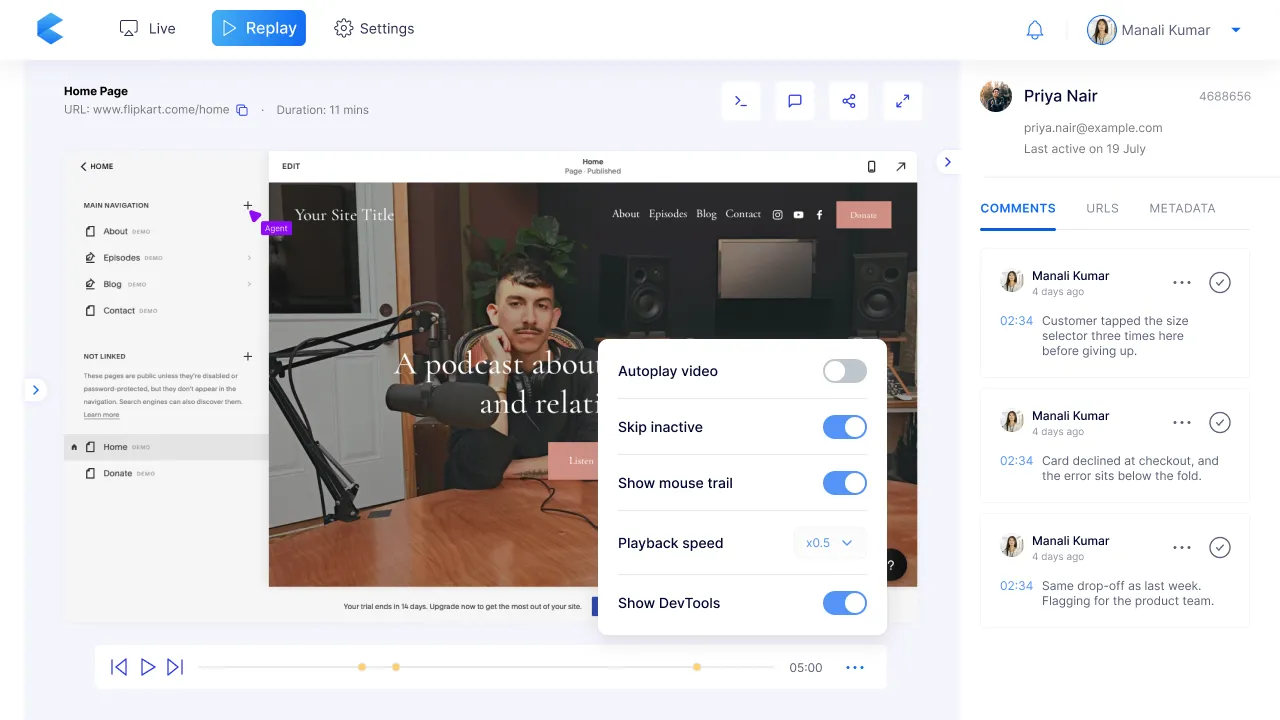This screenshot has width=1280, height=720.
Task: Skip to previous replay segment
Action: [x=119, y=667]
